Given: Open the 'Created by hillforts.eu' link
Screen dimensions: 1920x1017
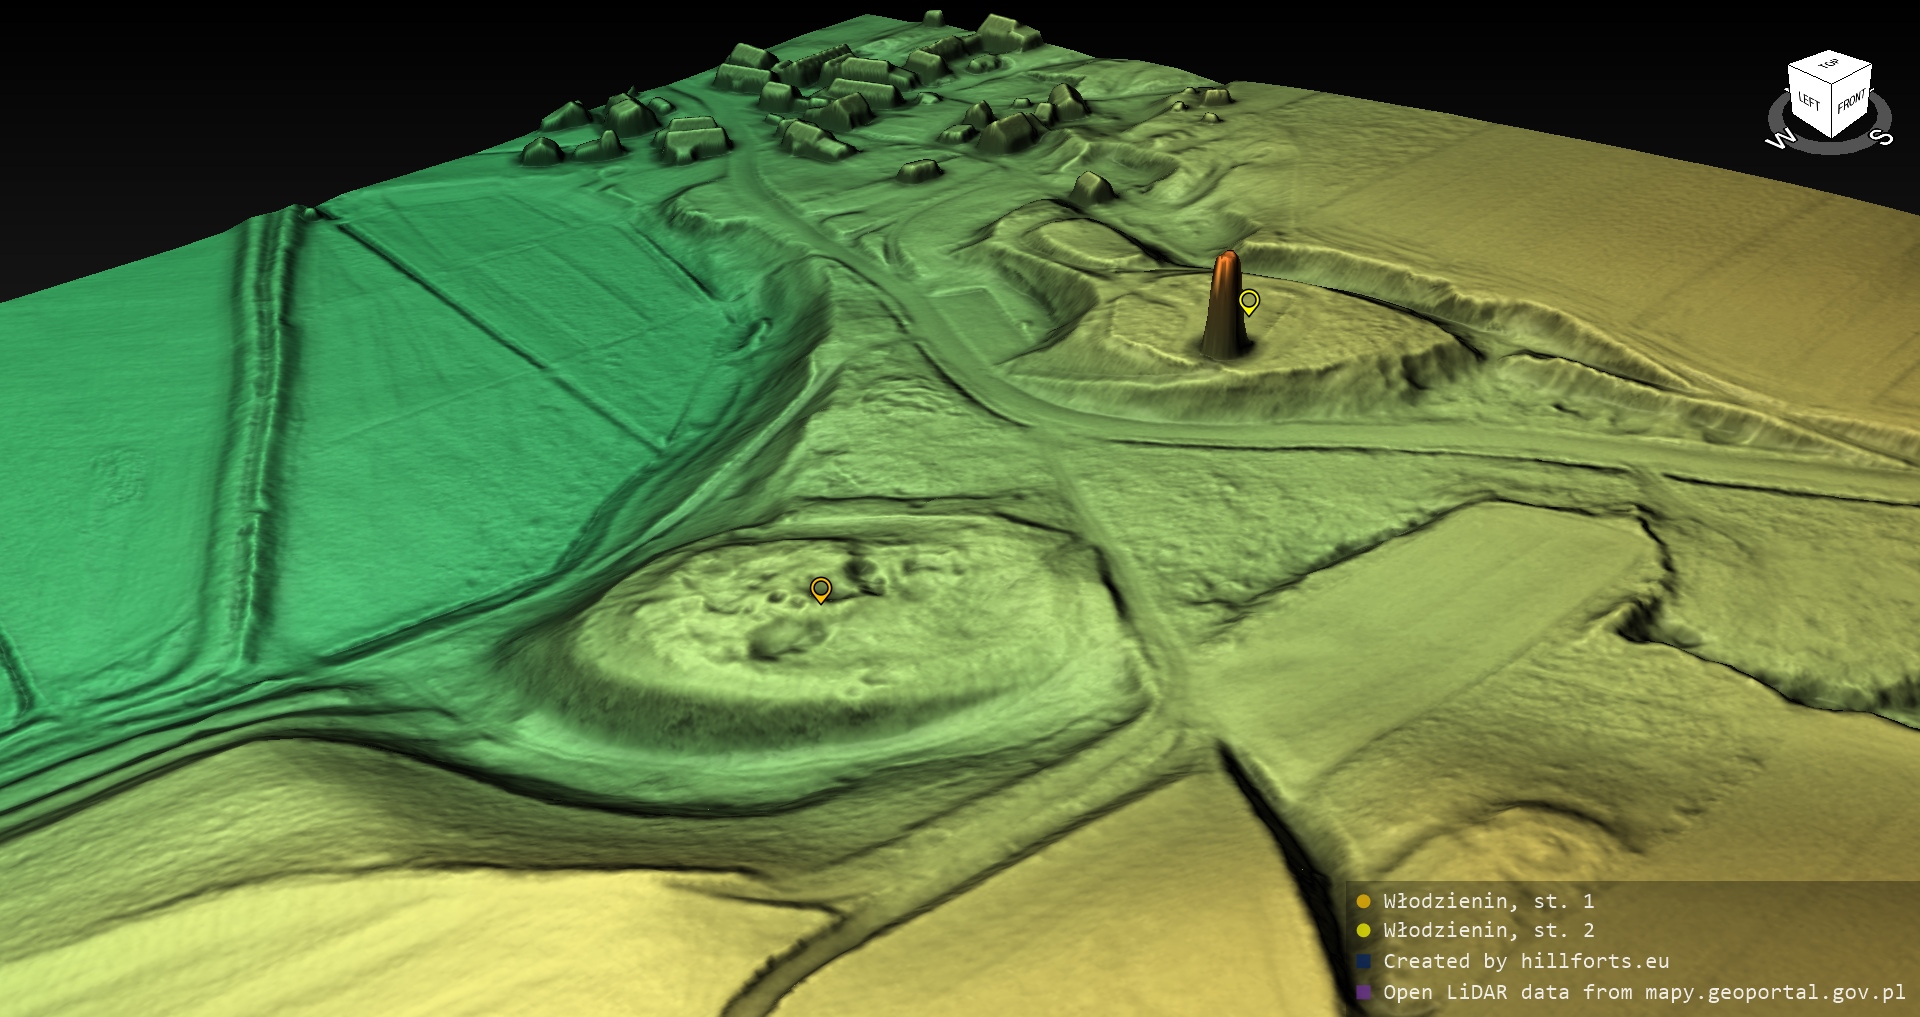Looking at the screenshot, I should click(1526, 961).
